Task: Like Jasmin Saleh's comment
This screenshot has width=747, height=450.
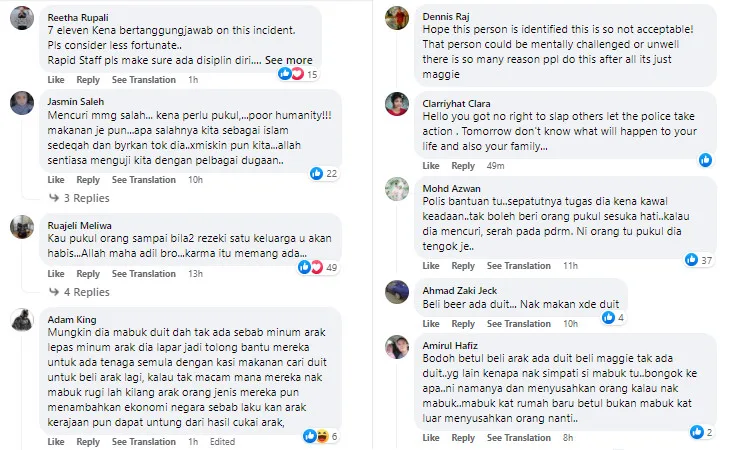Action: tap(56, 180)
